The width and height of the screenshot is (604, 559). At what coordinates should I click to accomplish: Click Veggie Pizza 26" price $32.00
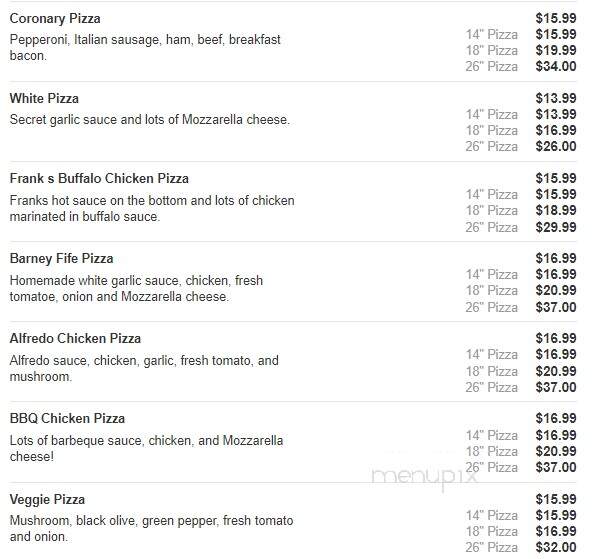(x=556, y=547)
